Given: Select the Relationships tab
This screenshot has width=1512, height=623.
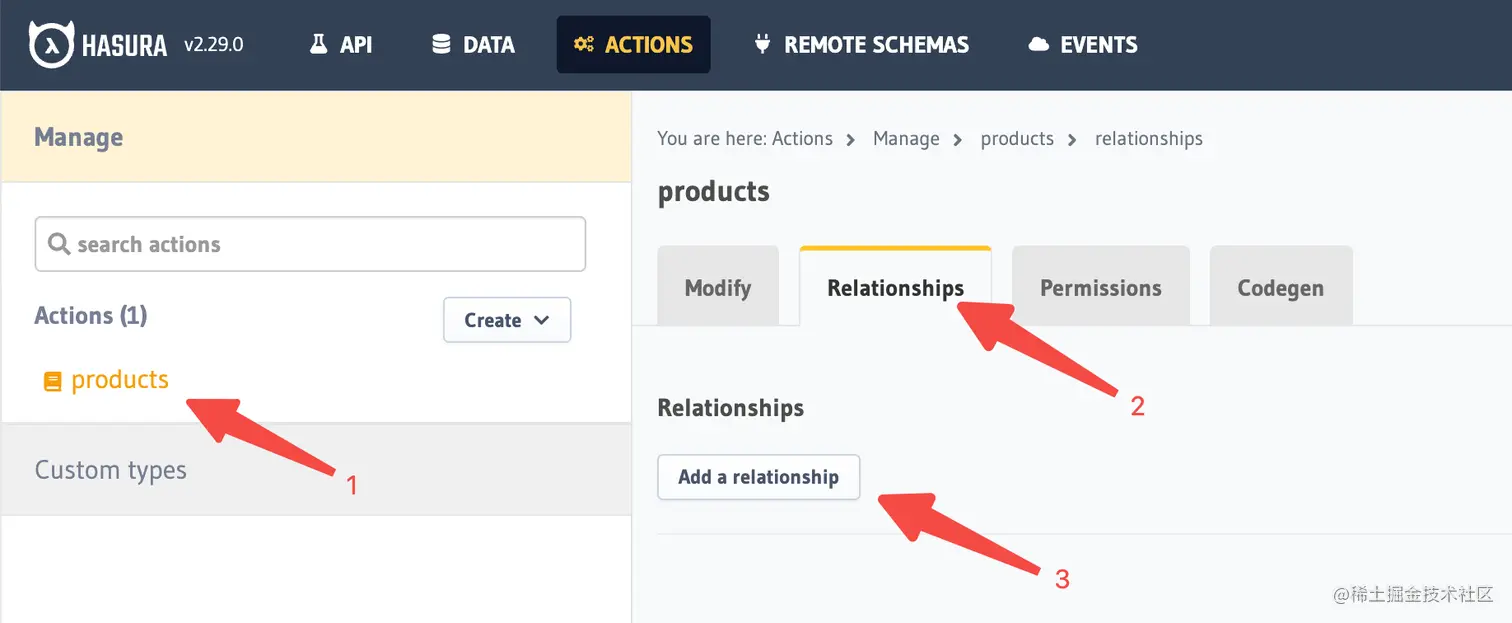Looking at the screenshot, I should 896,288.
